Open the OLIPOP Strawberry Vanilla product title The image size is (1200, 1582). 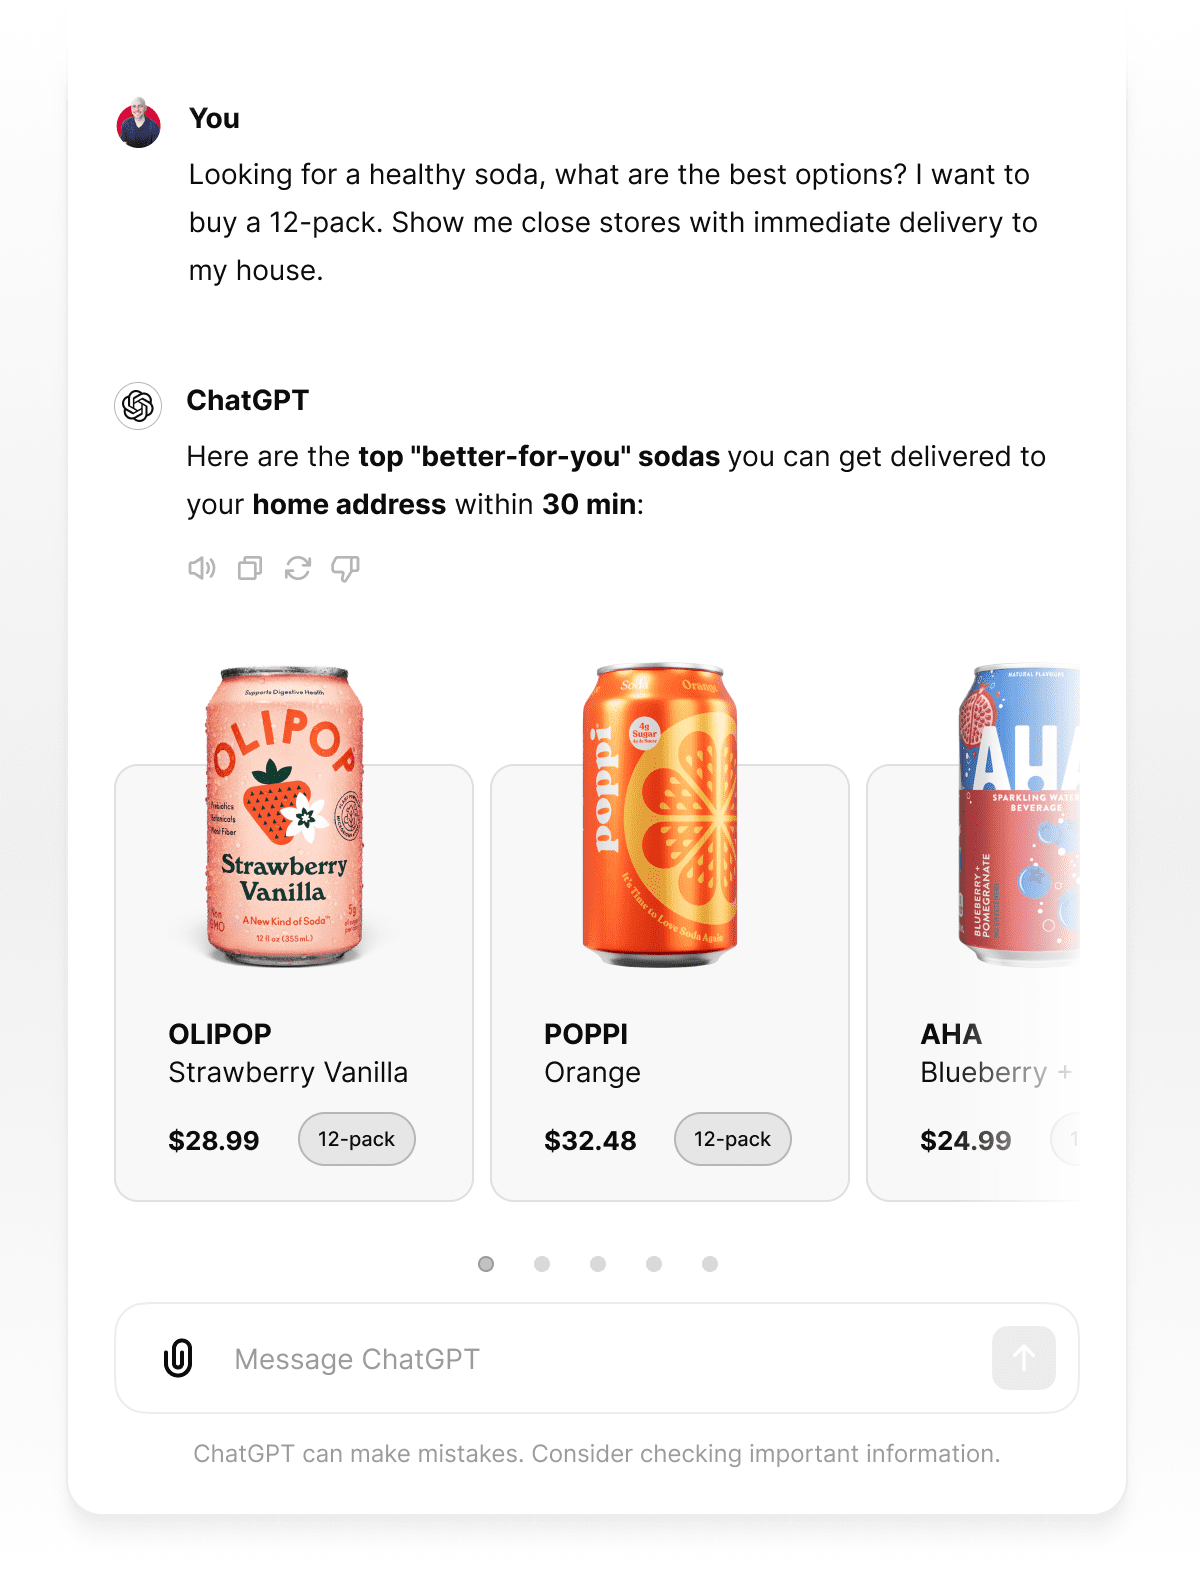pos(287,1053)
